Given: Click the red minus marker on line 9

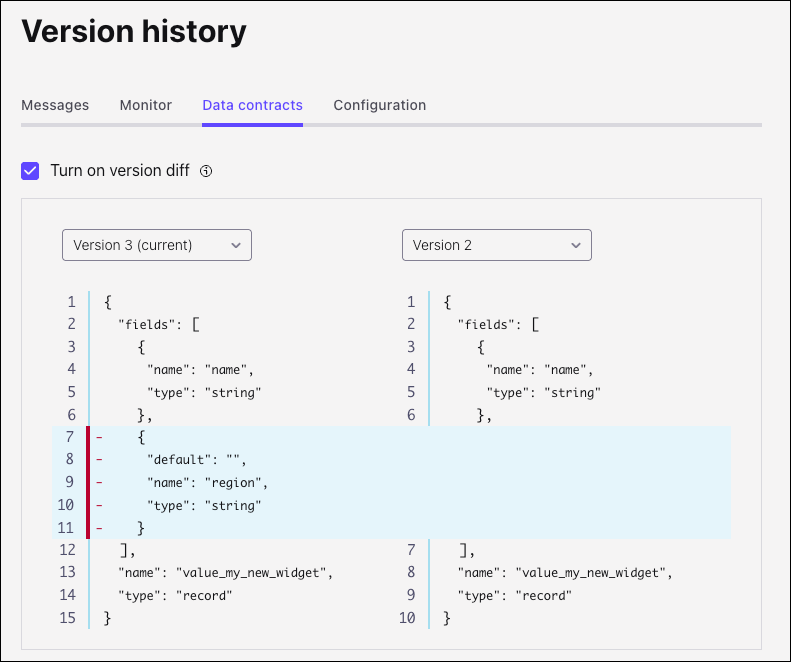Looking at the screenshot, I should (x=99, y=483).
